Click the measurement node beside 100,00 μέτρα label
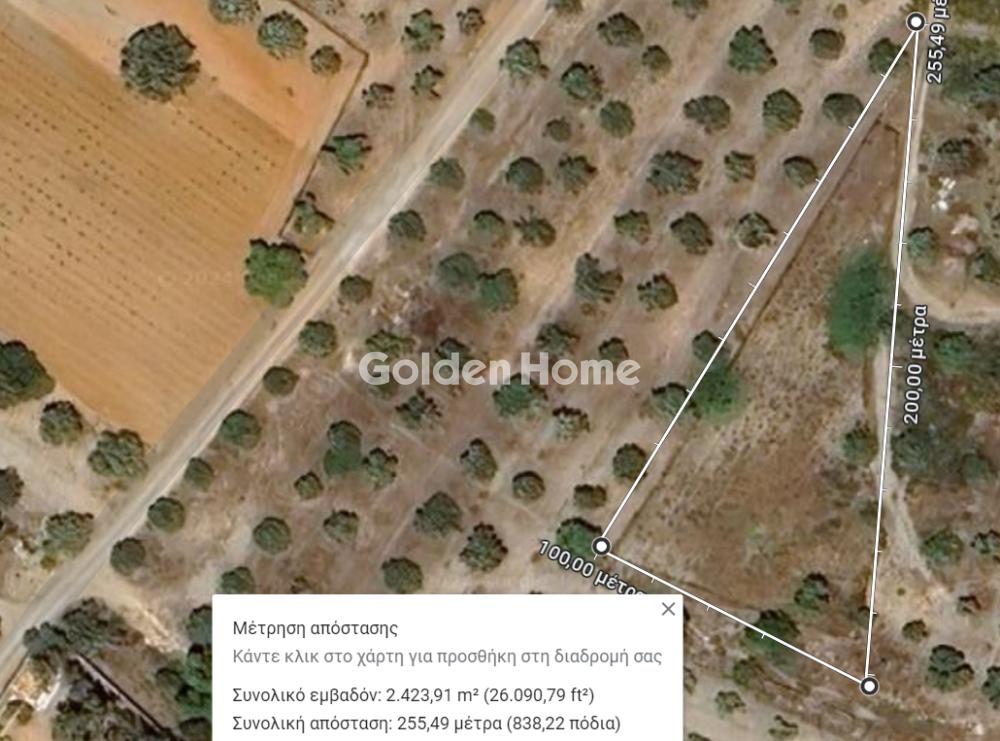1000x741 pixels. pyautogui.click(x=601, y=547)
